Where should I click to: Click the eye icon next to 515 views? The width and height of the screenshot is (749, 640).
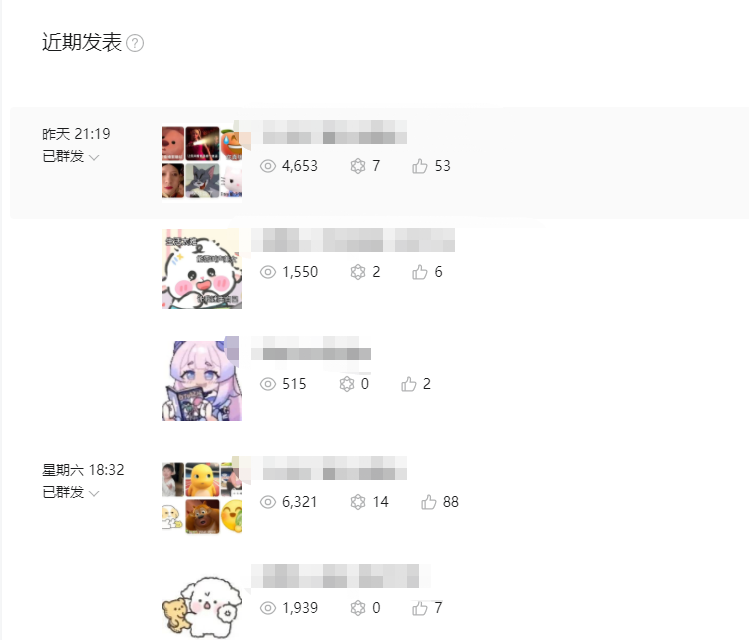coord(268,384)
